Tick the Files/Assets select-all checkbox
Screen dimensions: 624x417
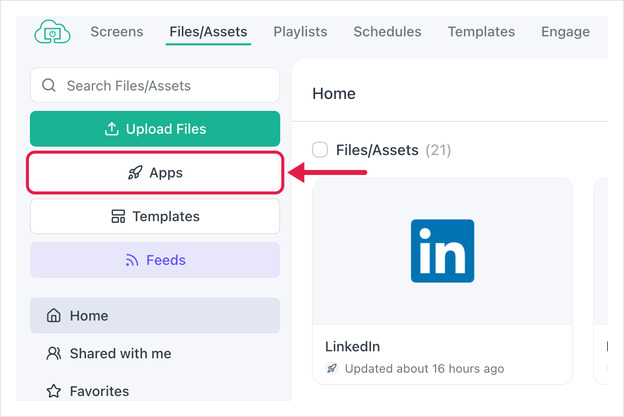[x=320, y=150]
